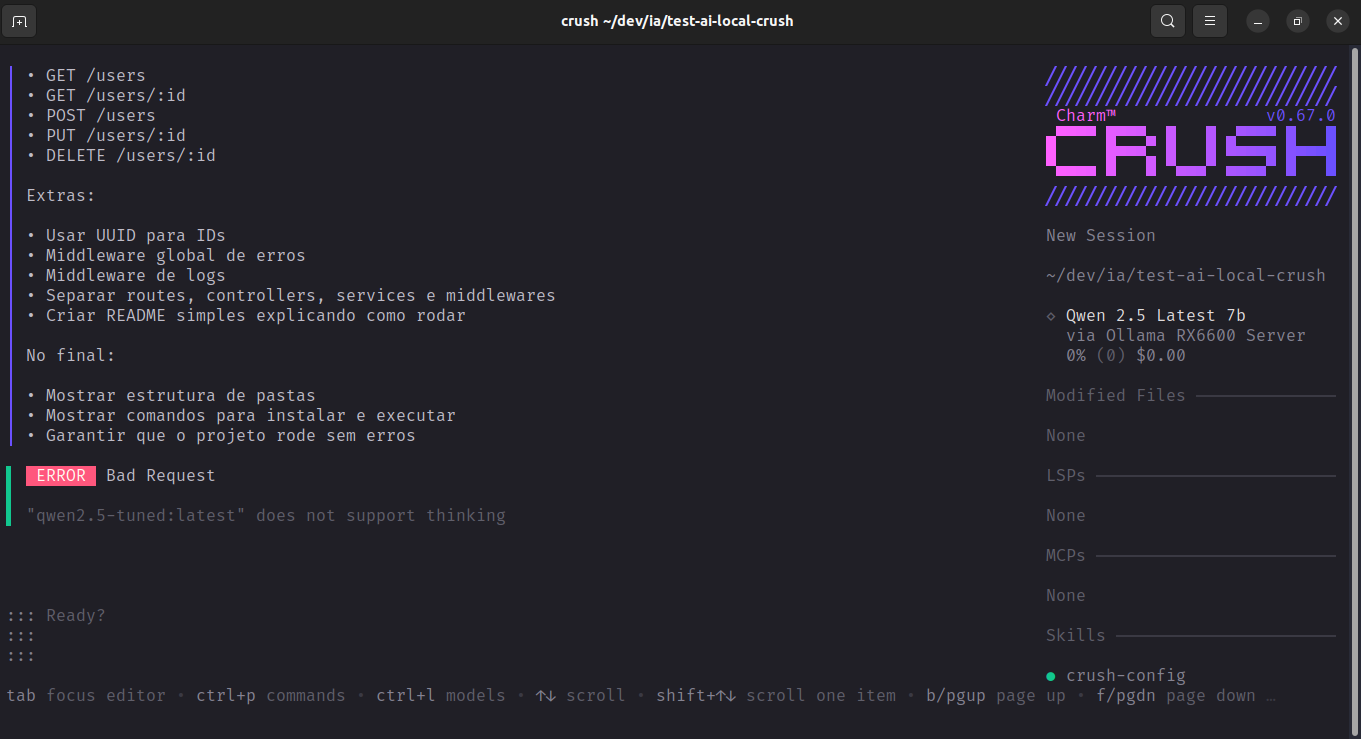1361x739 pixels.
Task: Click the POST /users line
Action: click(x=101, y=116)
